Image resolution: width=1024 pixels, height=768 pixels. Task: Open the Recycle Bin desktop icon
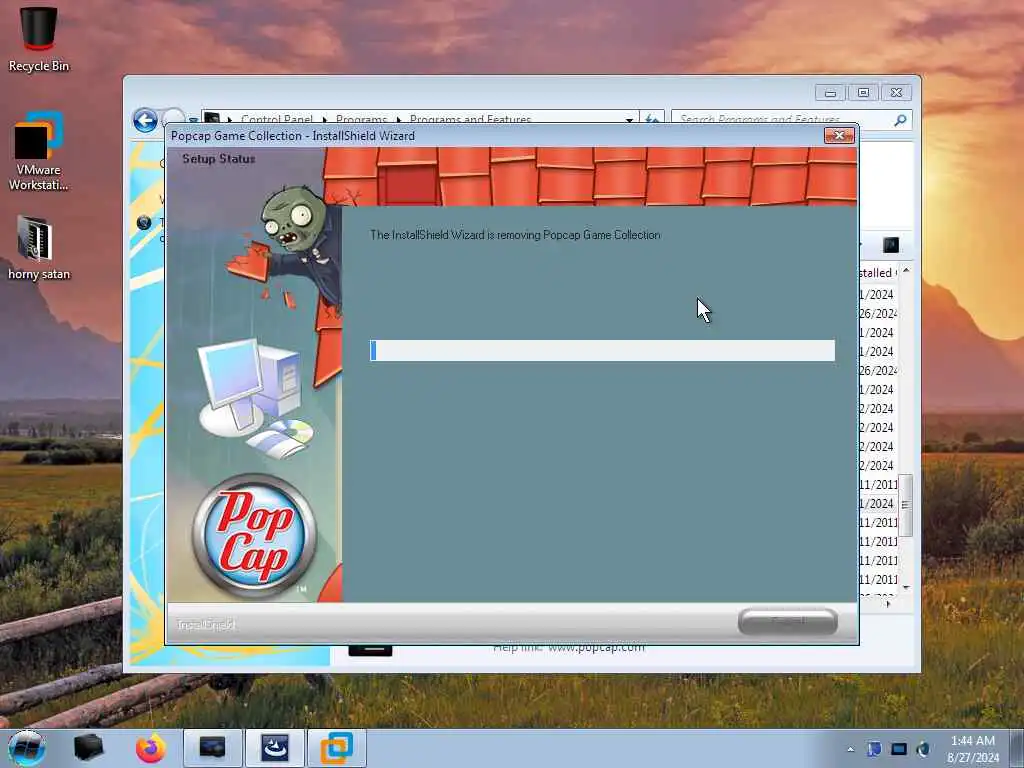coord(38,38)
